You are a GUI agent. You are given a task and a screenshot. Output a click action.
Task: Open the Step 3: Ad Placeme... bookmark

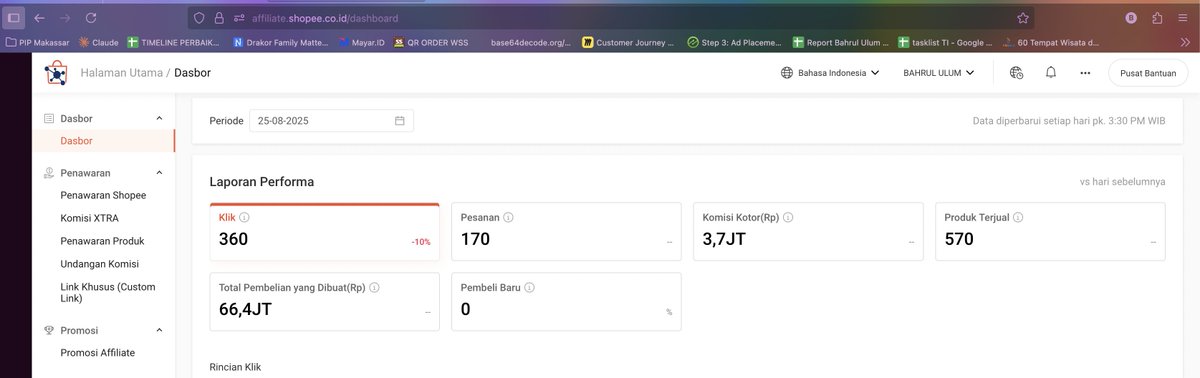pyautogui.click(x=734, y=43)
